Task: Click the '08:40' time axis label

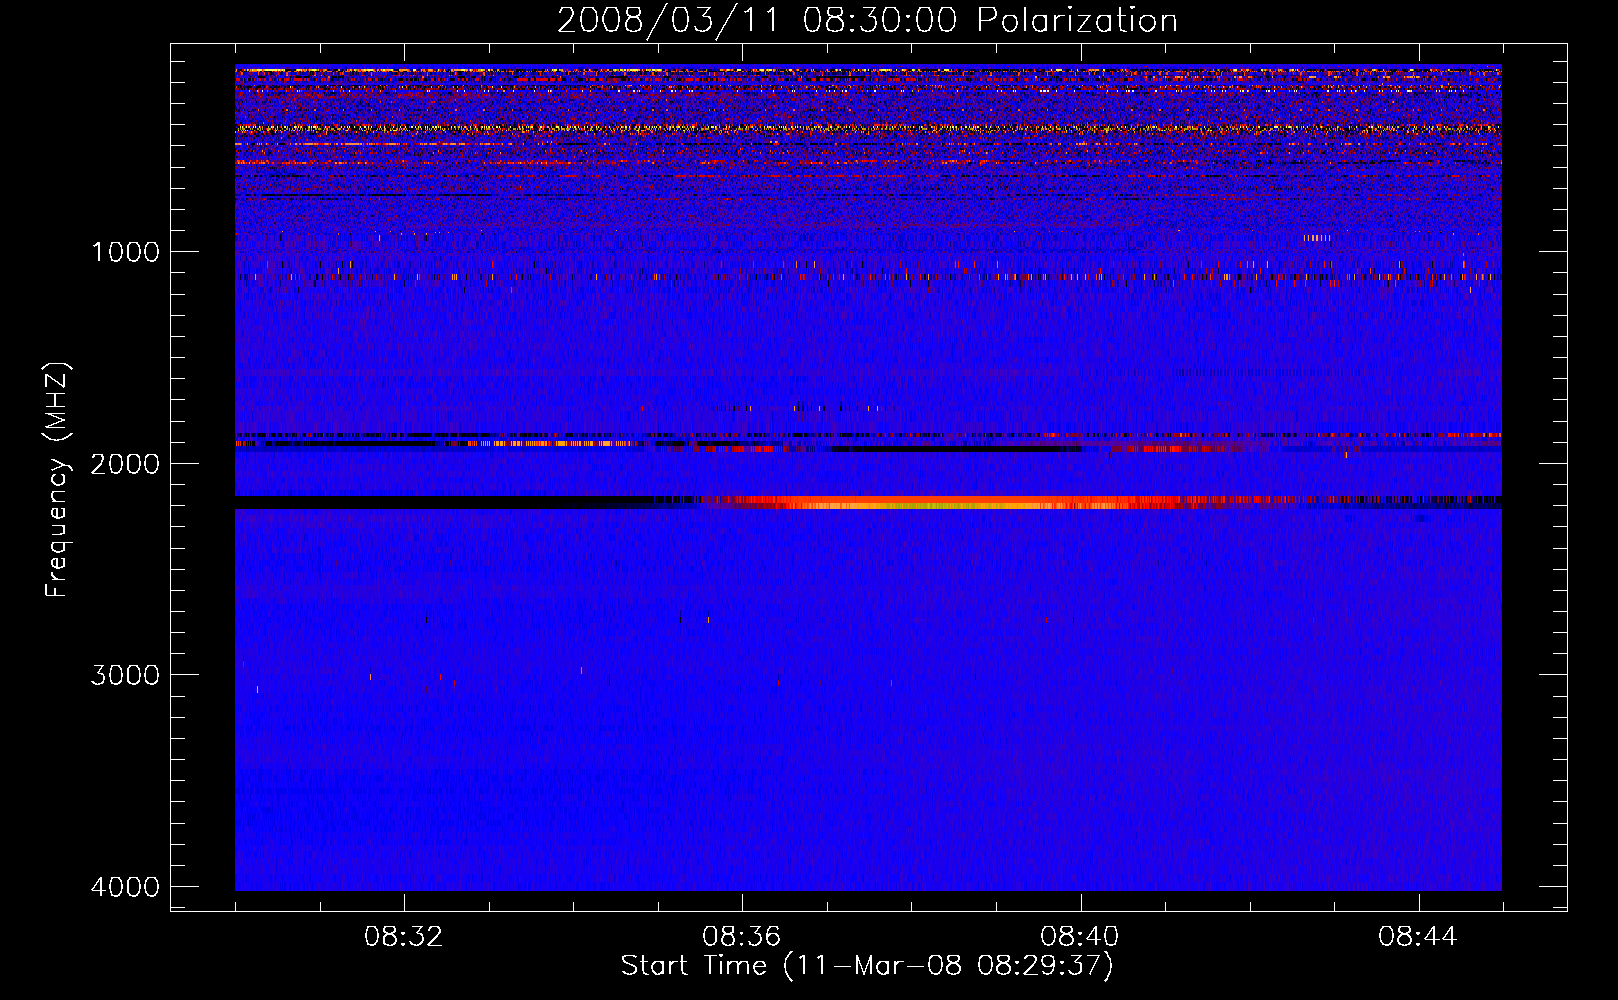Action: click(x=1080, y=937)
